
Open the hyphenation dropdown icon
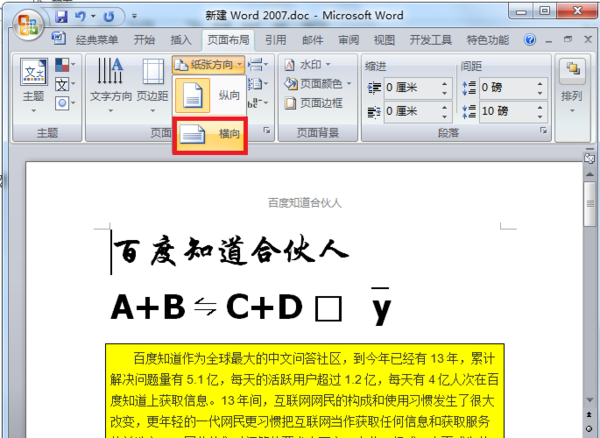(258, 103)
